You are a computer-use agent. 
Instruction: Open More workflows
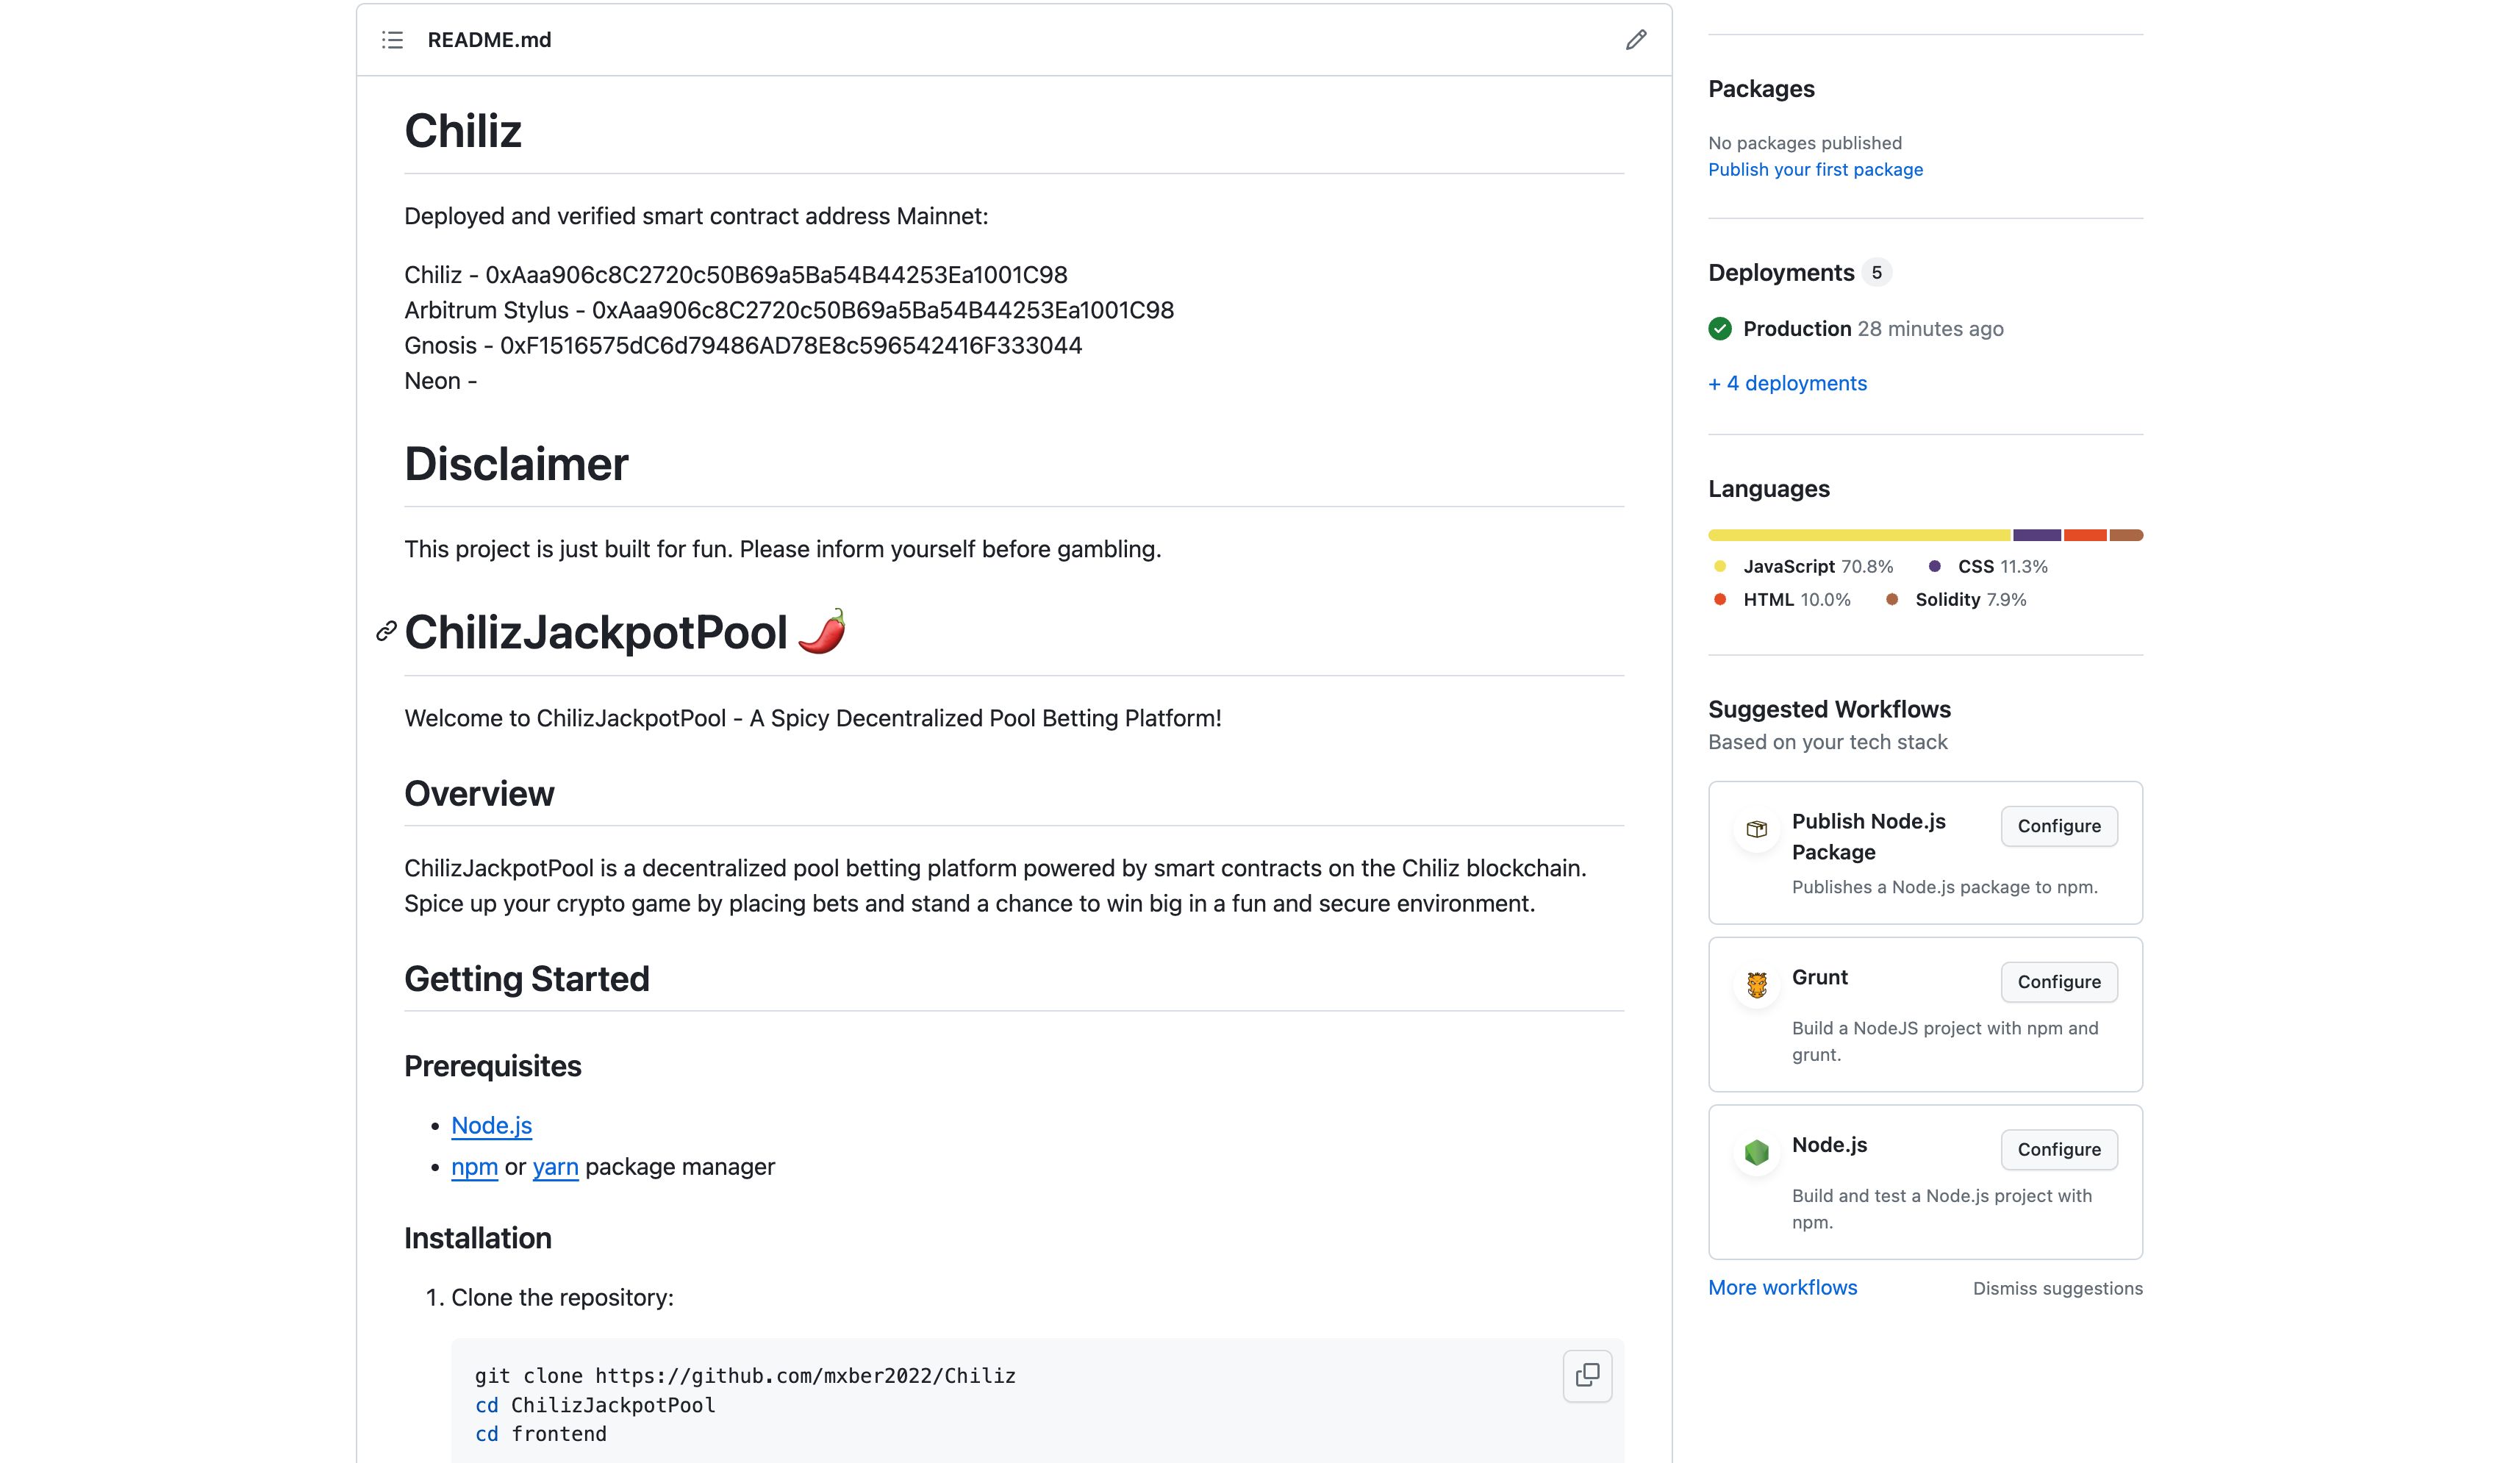click(1782, 1287)
